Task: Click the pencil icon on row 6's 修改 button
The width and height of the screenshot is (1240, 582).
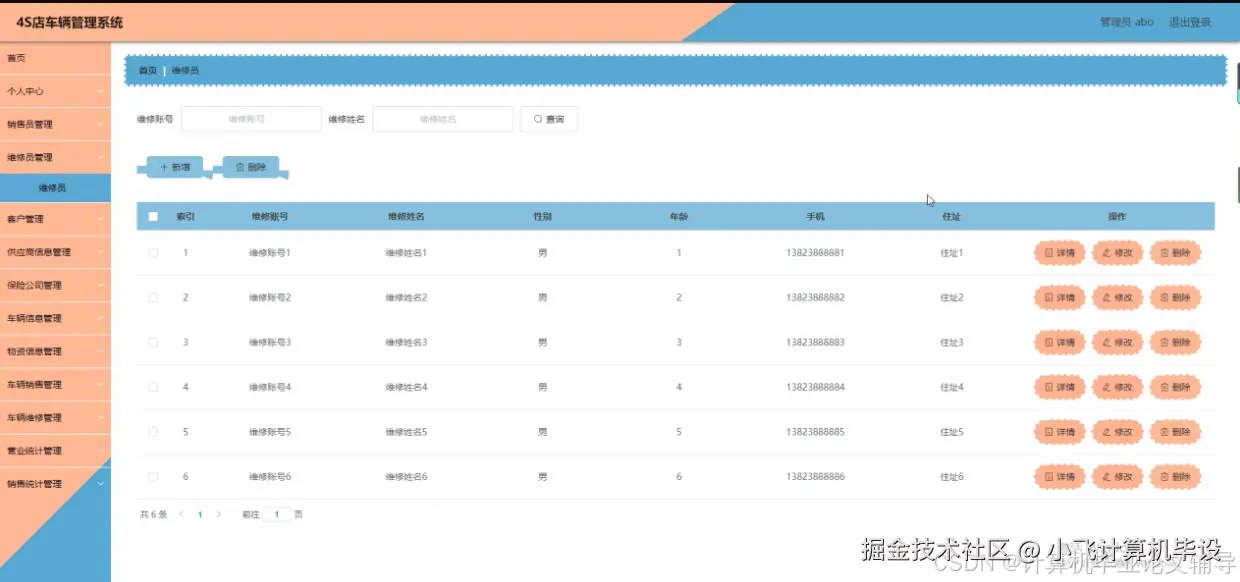Action: click(1105, 477)
